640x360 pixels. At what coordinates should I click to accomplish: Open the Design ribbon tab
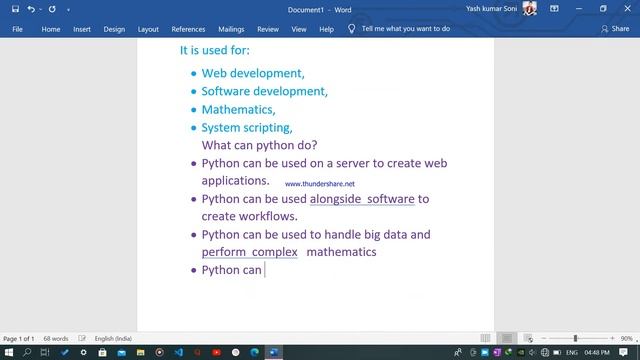point(114,29)
